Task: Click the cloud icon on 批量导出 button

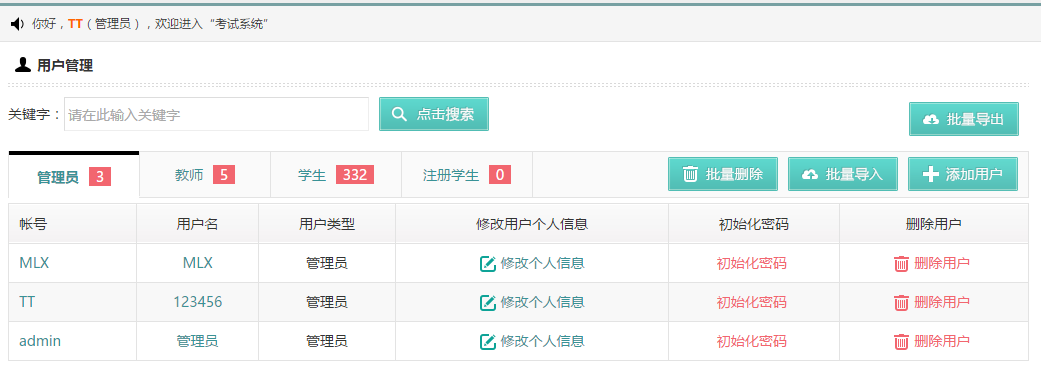Action: coord(931,120)
